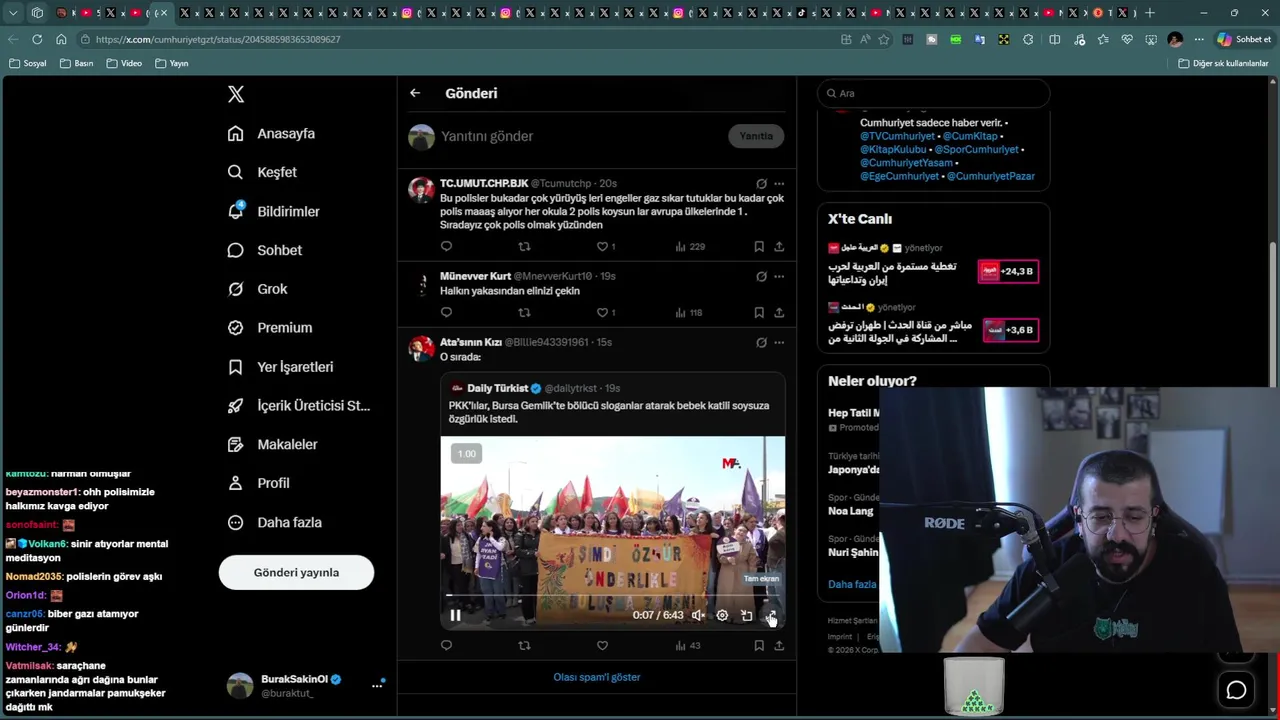1280x720 pixels.
Task: Click Grok icon on Ata'sının Kızı's reply
Action: 761,342
